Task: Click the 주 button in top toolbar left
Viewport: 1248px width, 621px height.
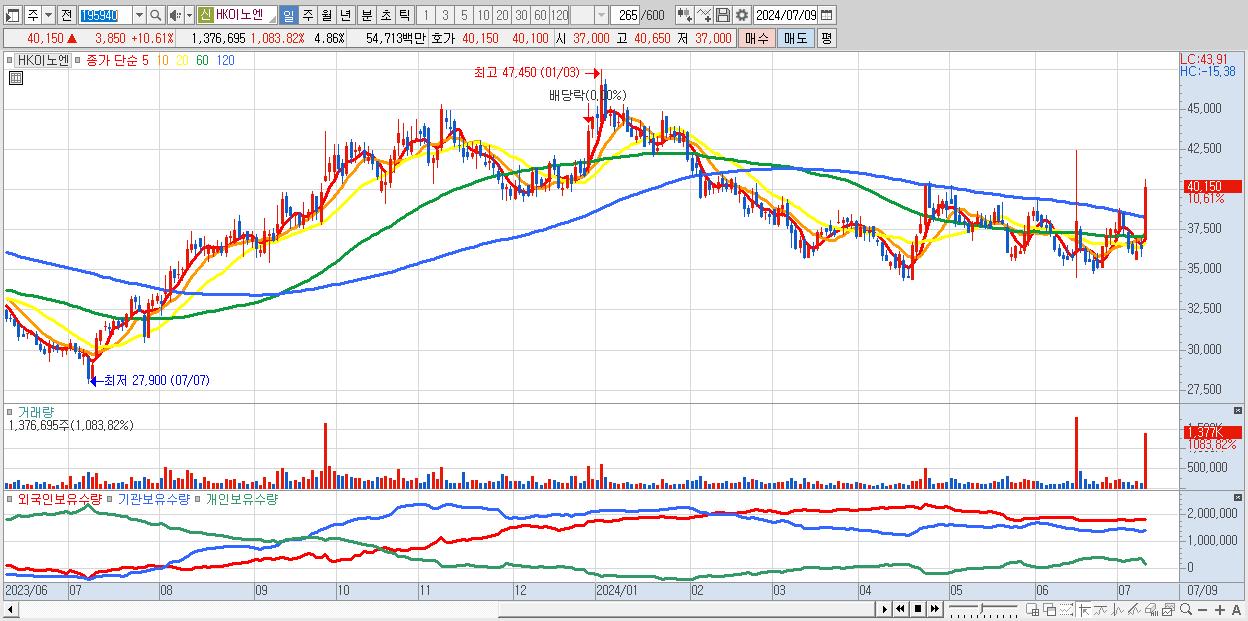Action: pos(33,15)
